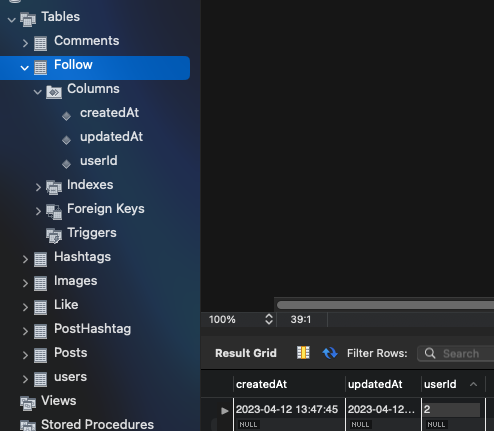494x431 pixels.
Task: Click the horizontal scrollbar in the editor
Action: (x=385, y=305)
